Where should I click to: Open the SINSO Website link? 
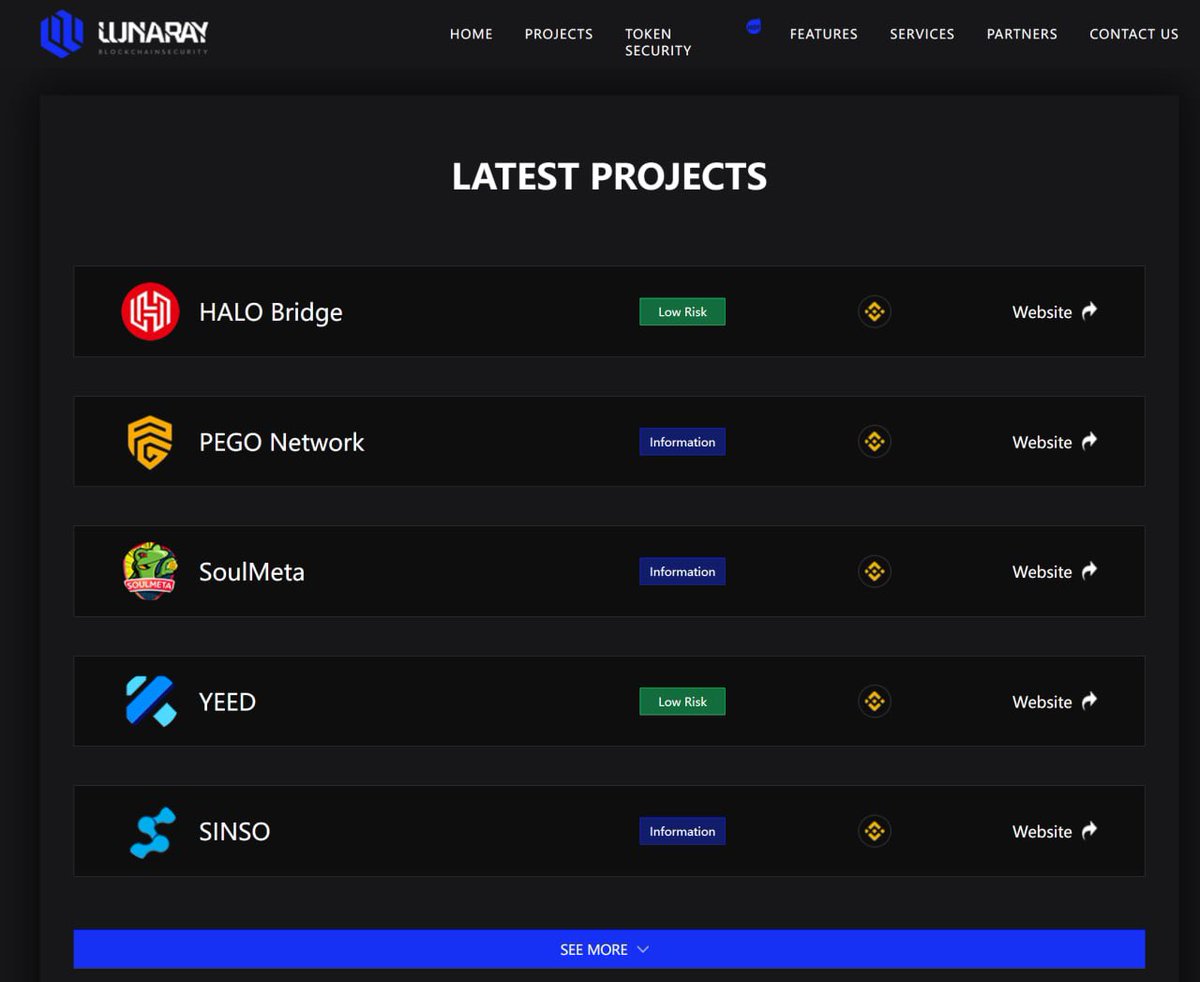click(1042, 832)
